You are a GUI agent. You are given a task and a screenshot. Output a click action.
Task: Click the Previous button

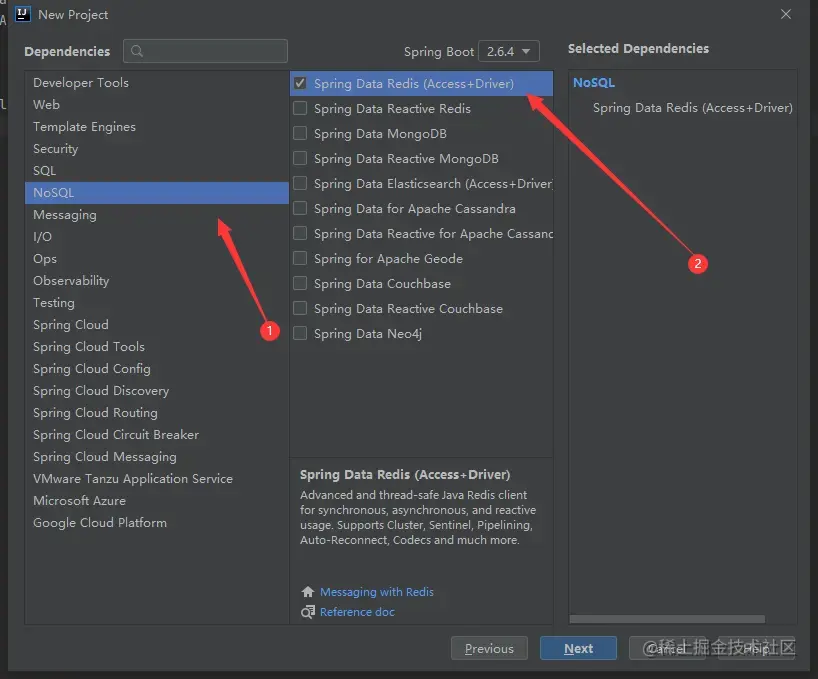point(489,648)
